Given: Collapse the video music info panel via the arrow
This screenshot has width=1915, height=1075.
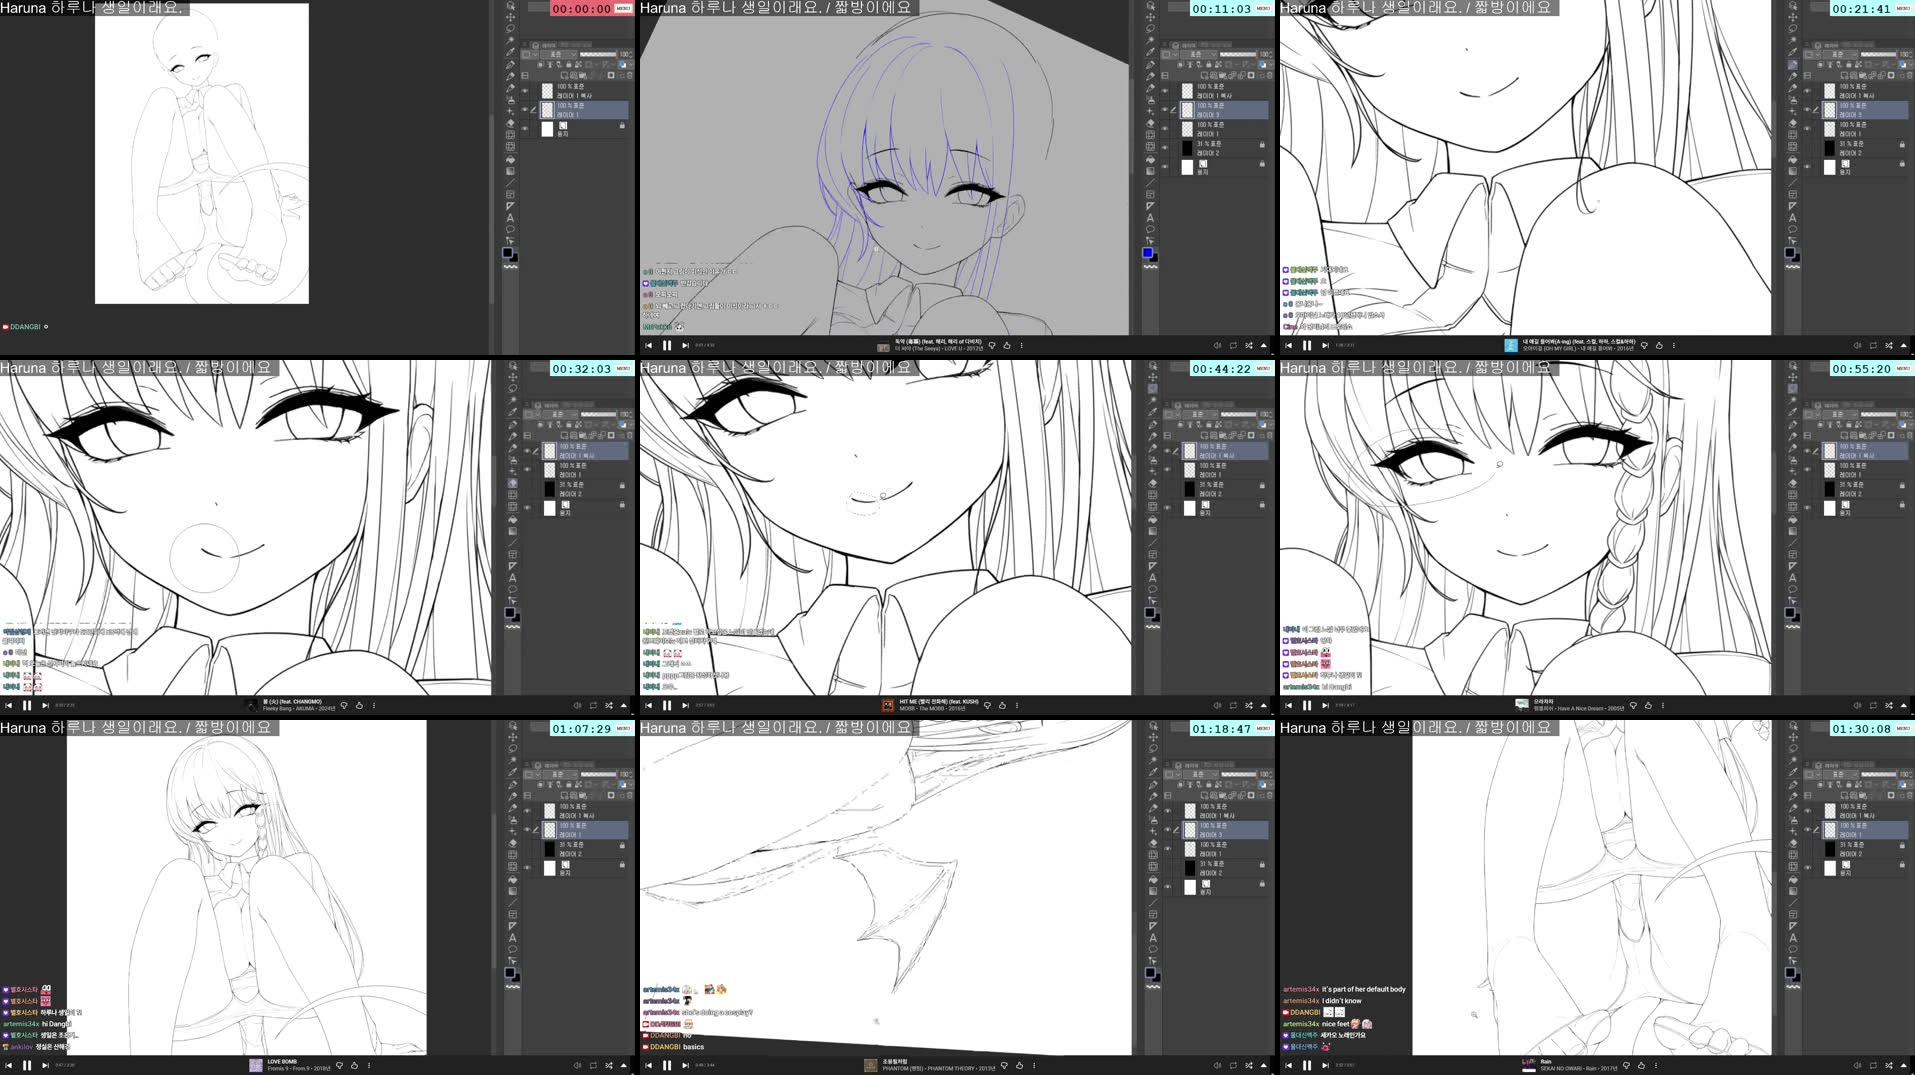Looking at the screenshot, I should pos(1263,345).
